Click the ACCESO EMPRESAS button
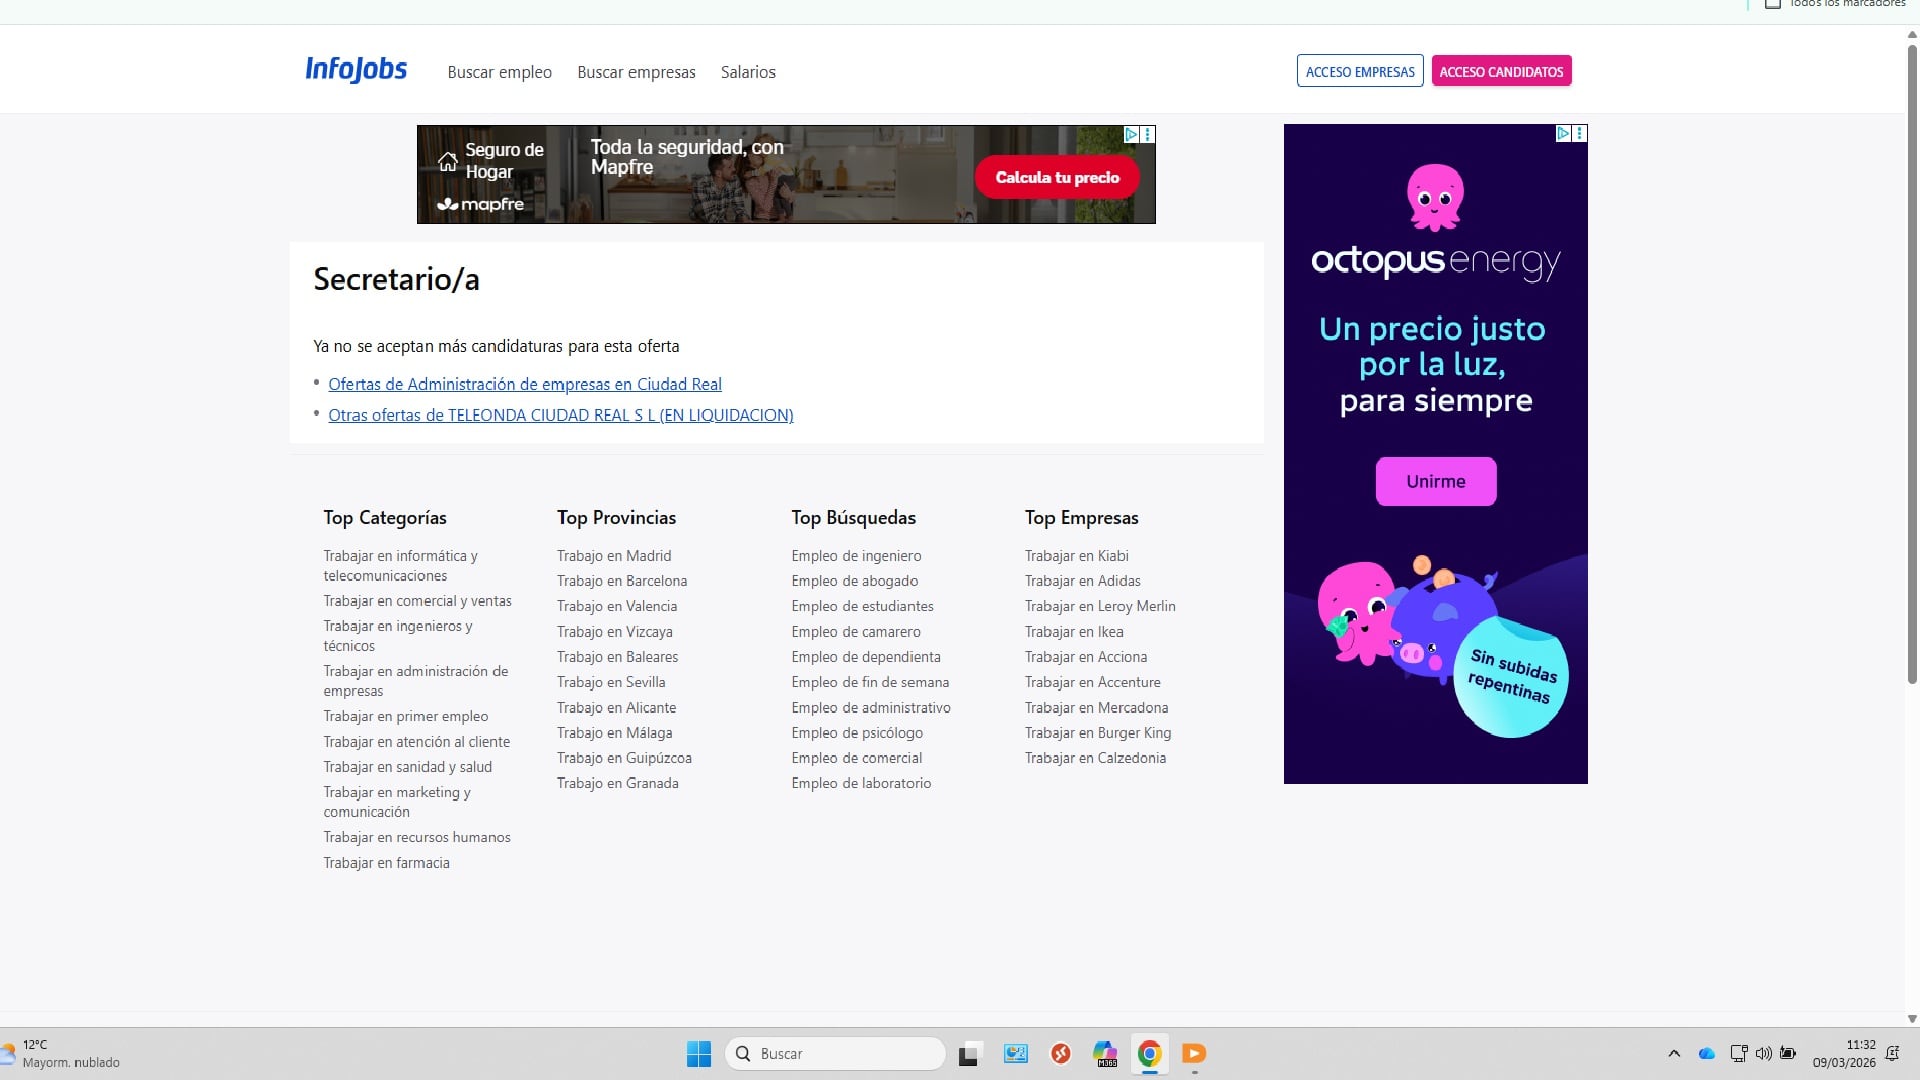Screen dimensions: 1920x1080 [1360, 71]
